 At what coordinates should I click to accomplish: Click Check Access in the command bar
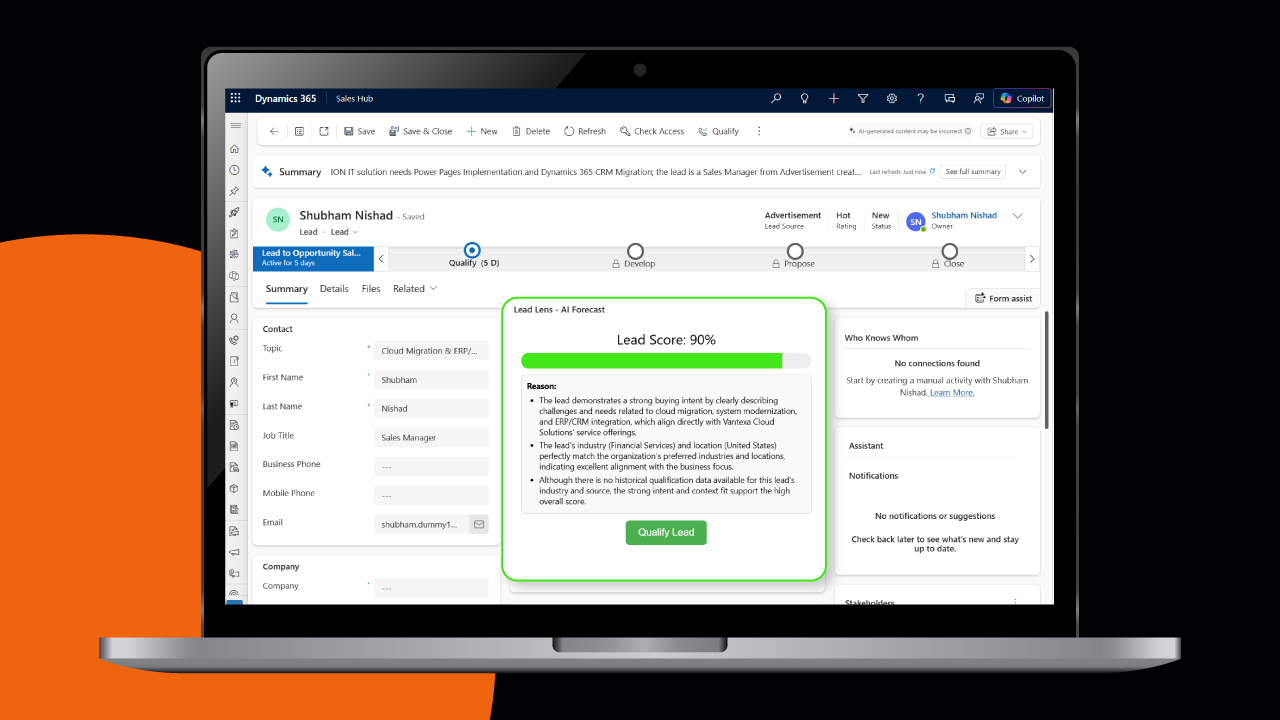point(652,131)
